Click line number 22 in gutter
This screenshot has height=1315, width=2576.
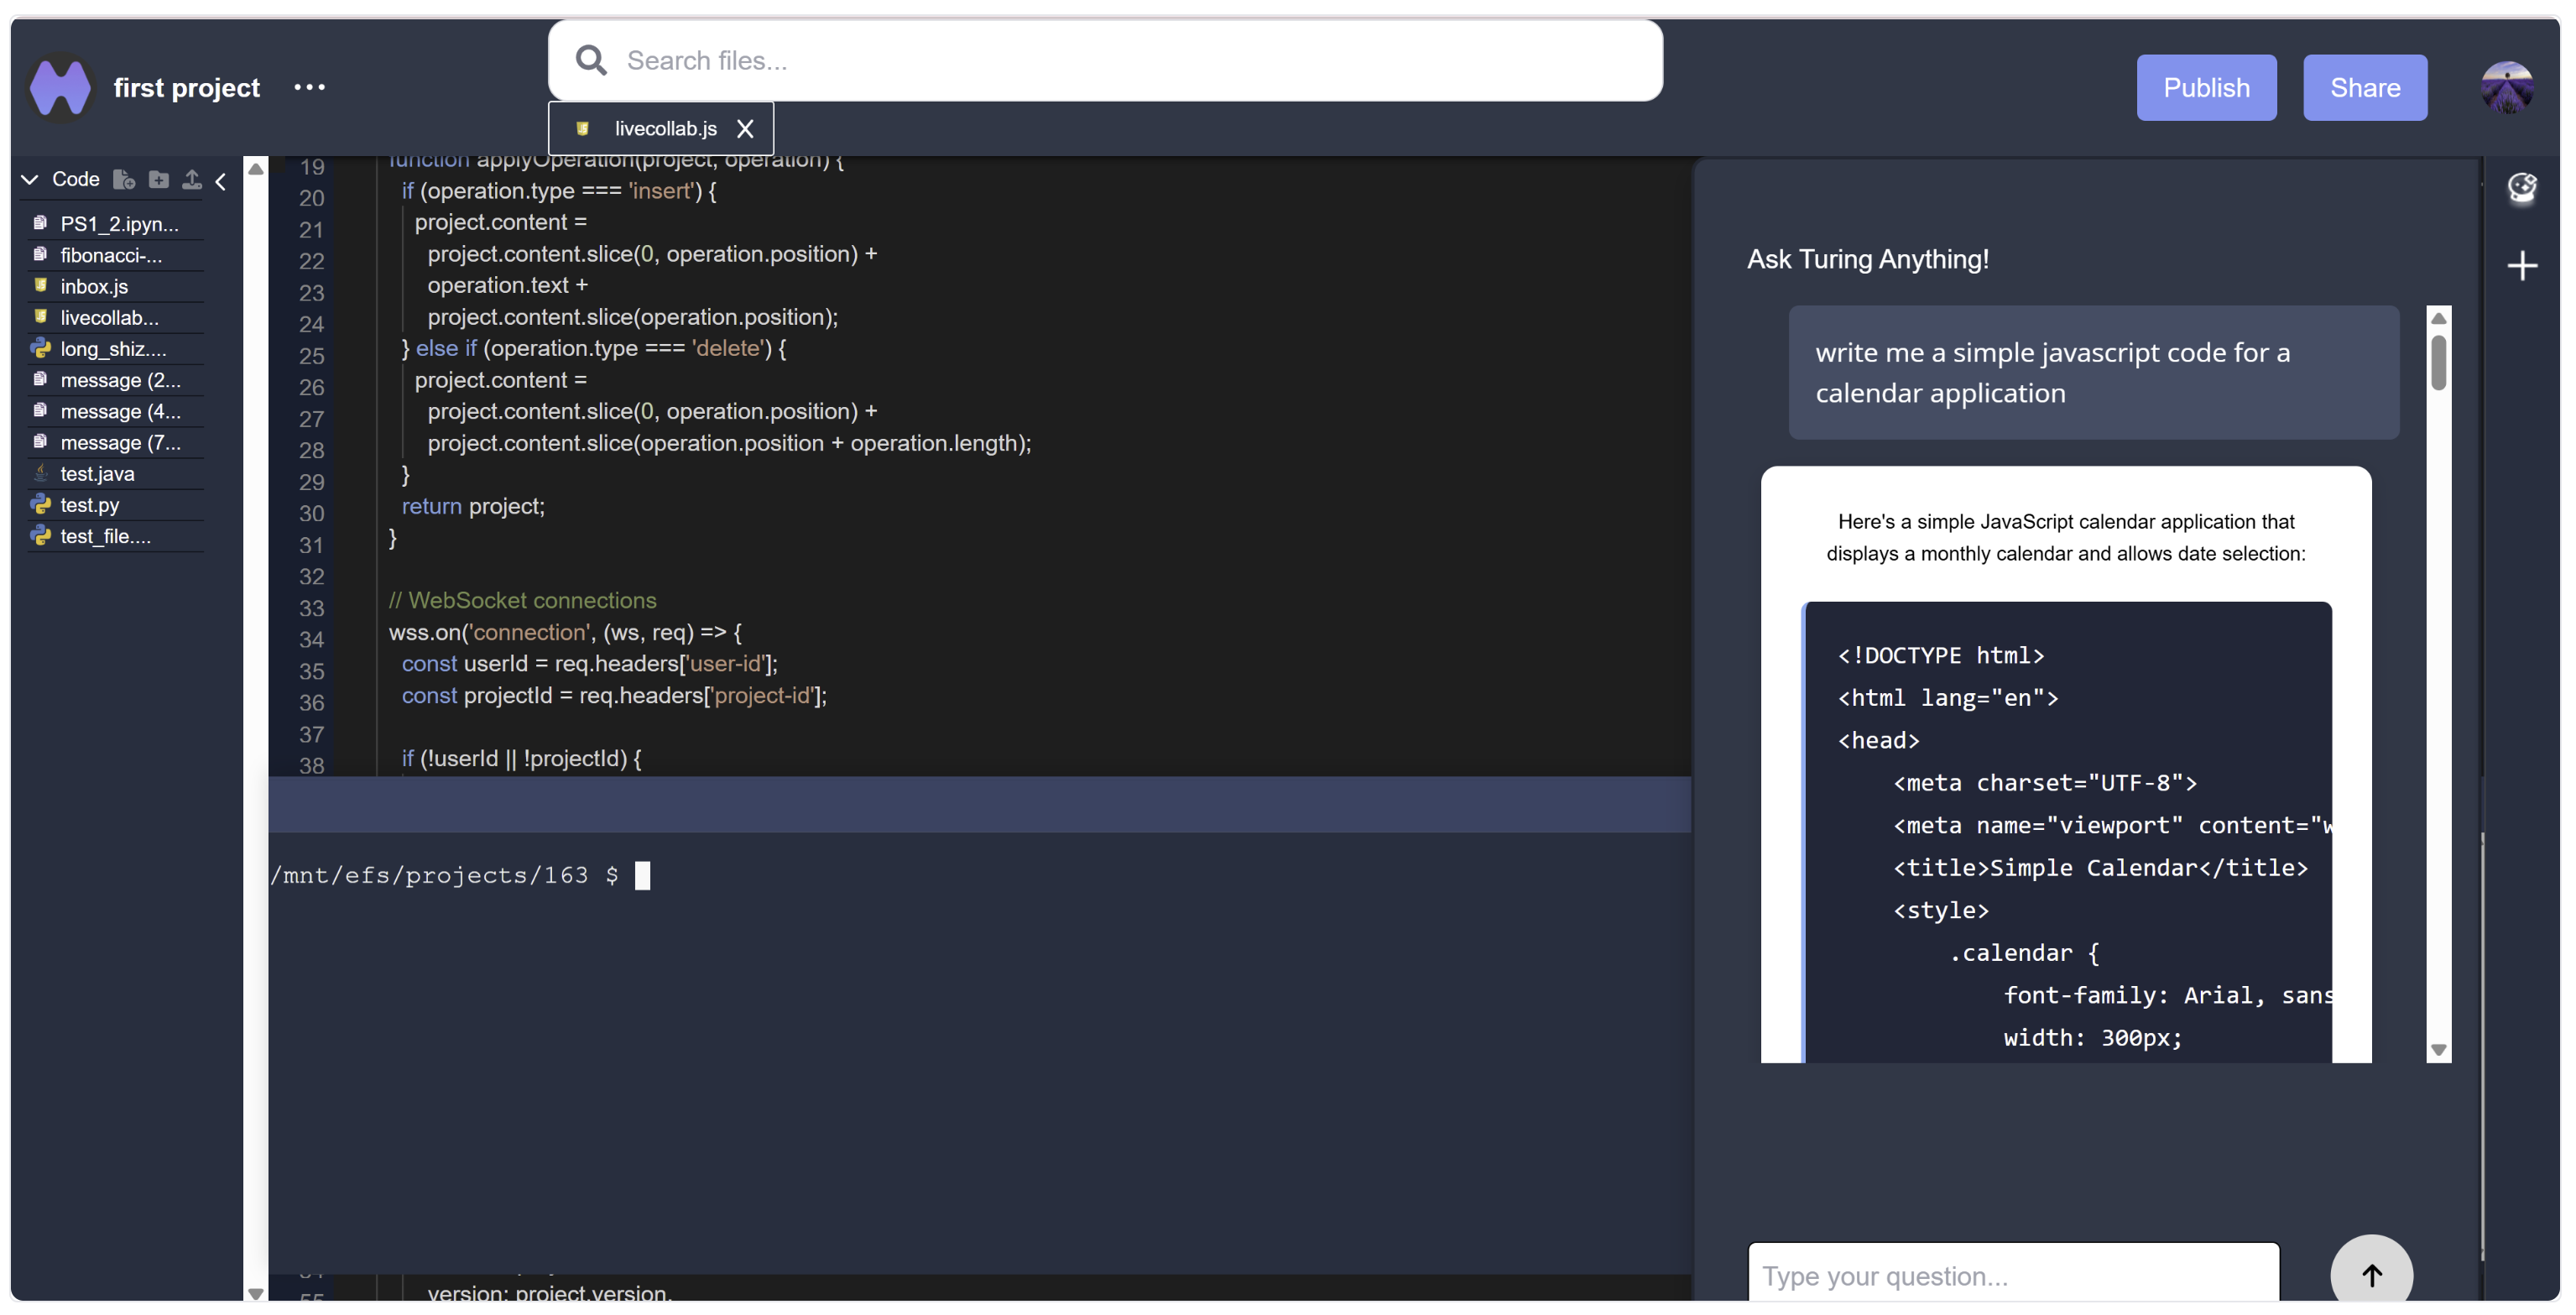[311, 261]
